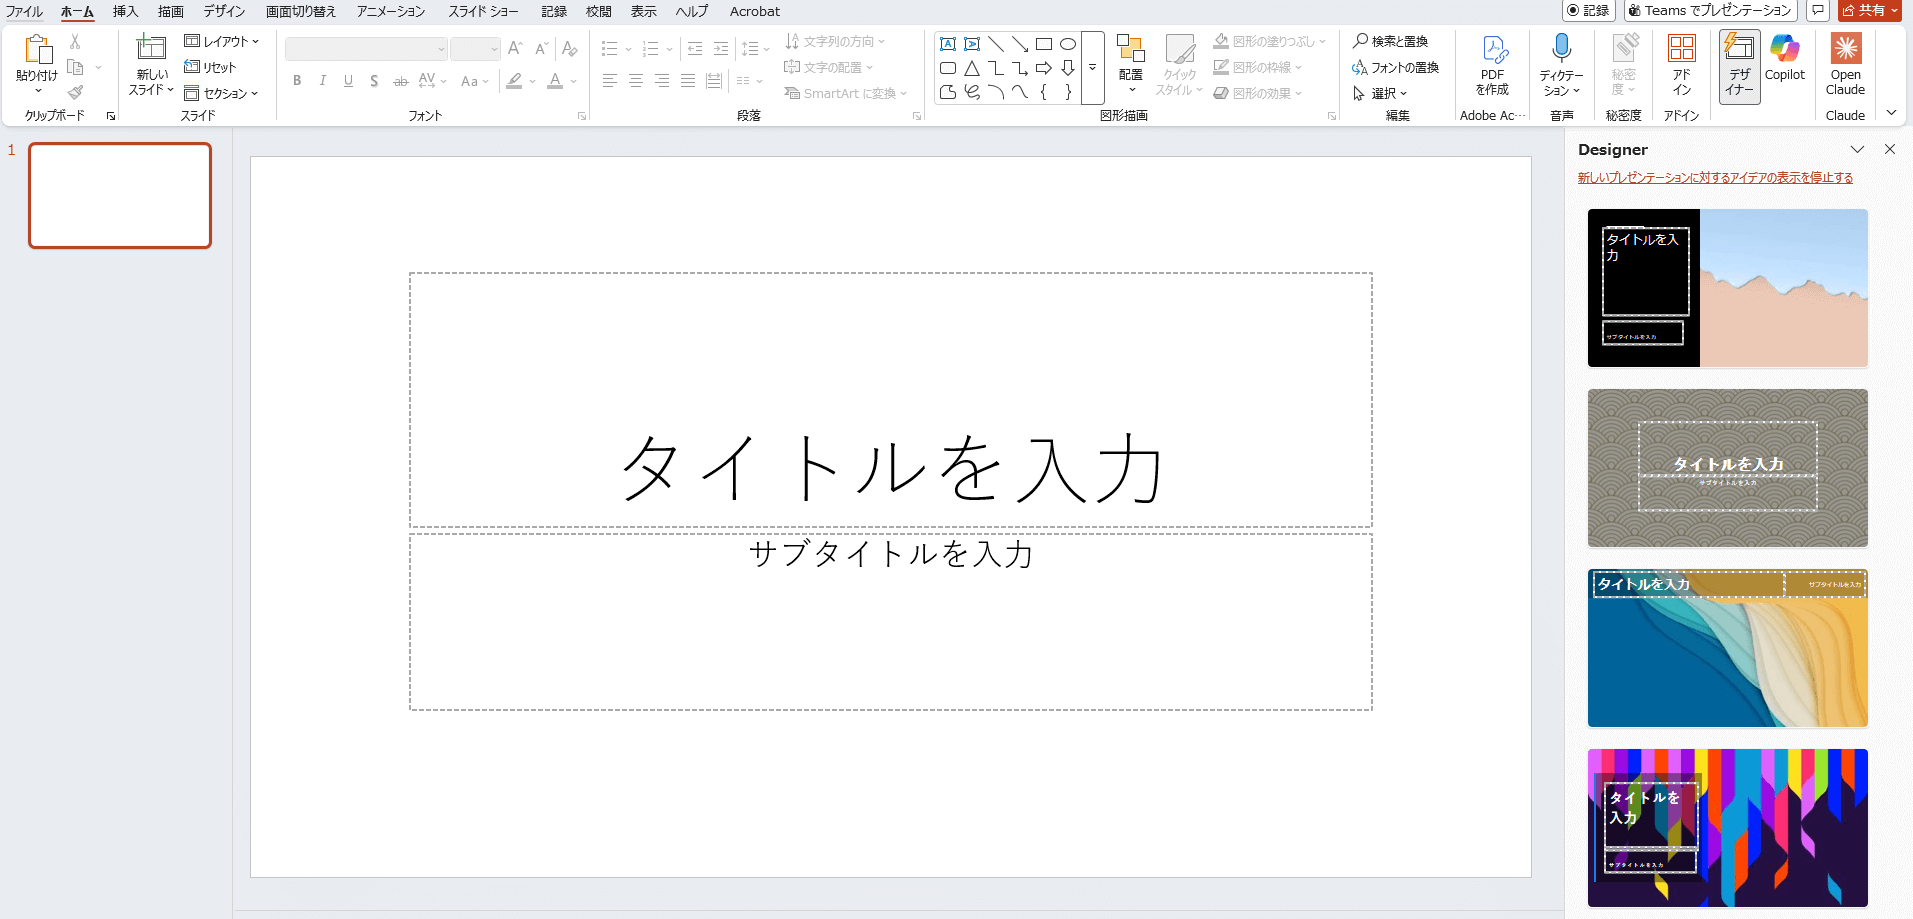The height and width of the screenshot is (919, 1913).
Task: Click the Arrange shapes icon
Action: [1130, 49]
